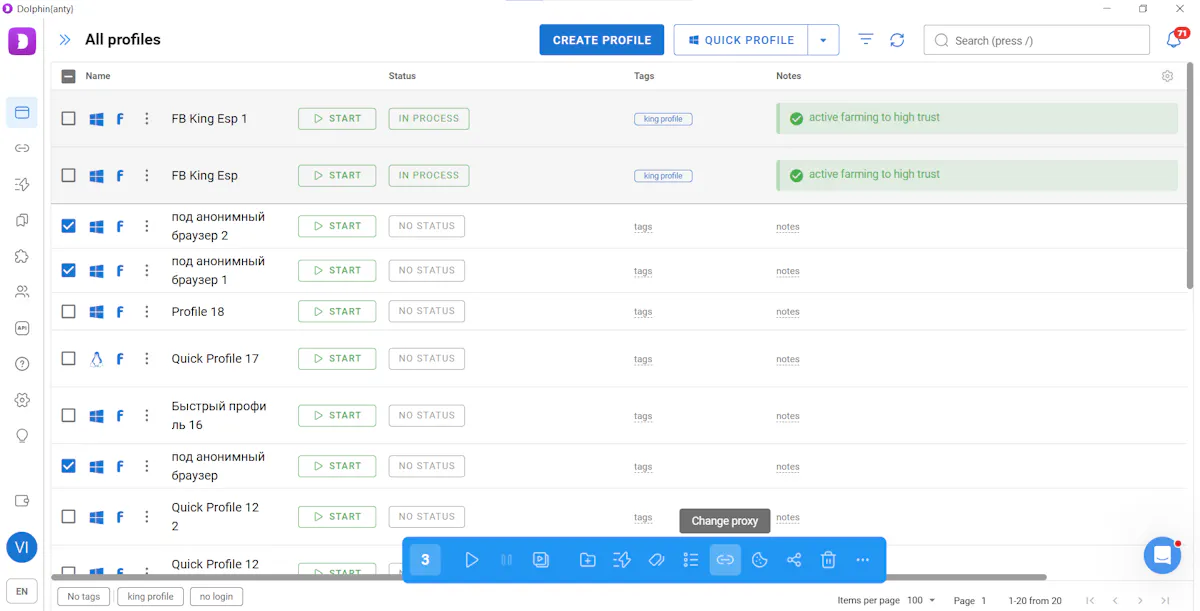
Task: Open the API icon in the sidebar
Action: [22, 328]
